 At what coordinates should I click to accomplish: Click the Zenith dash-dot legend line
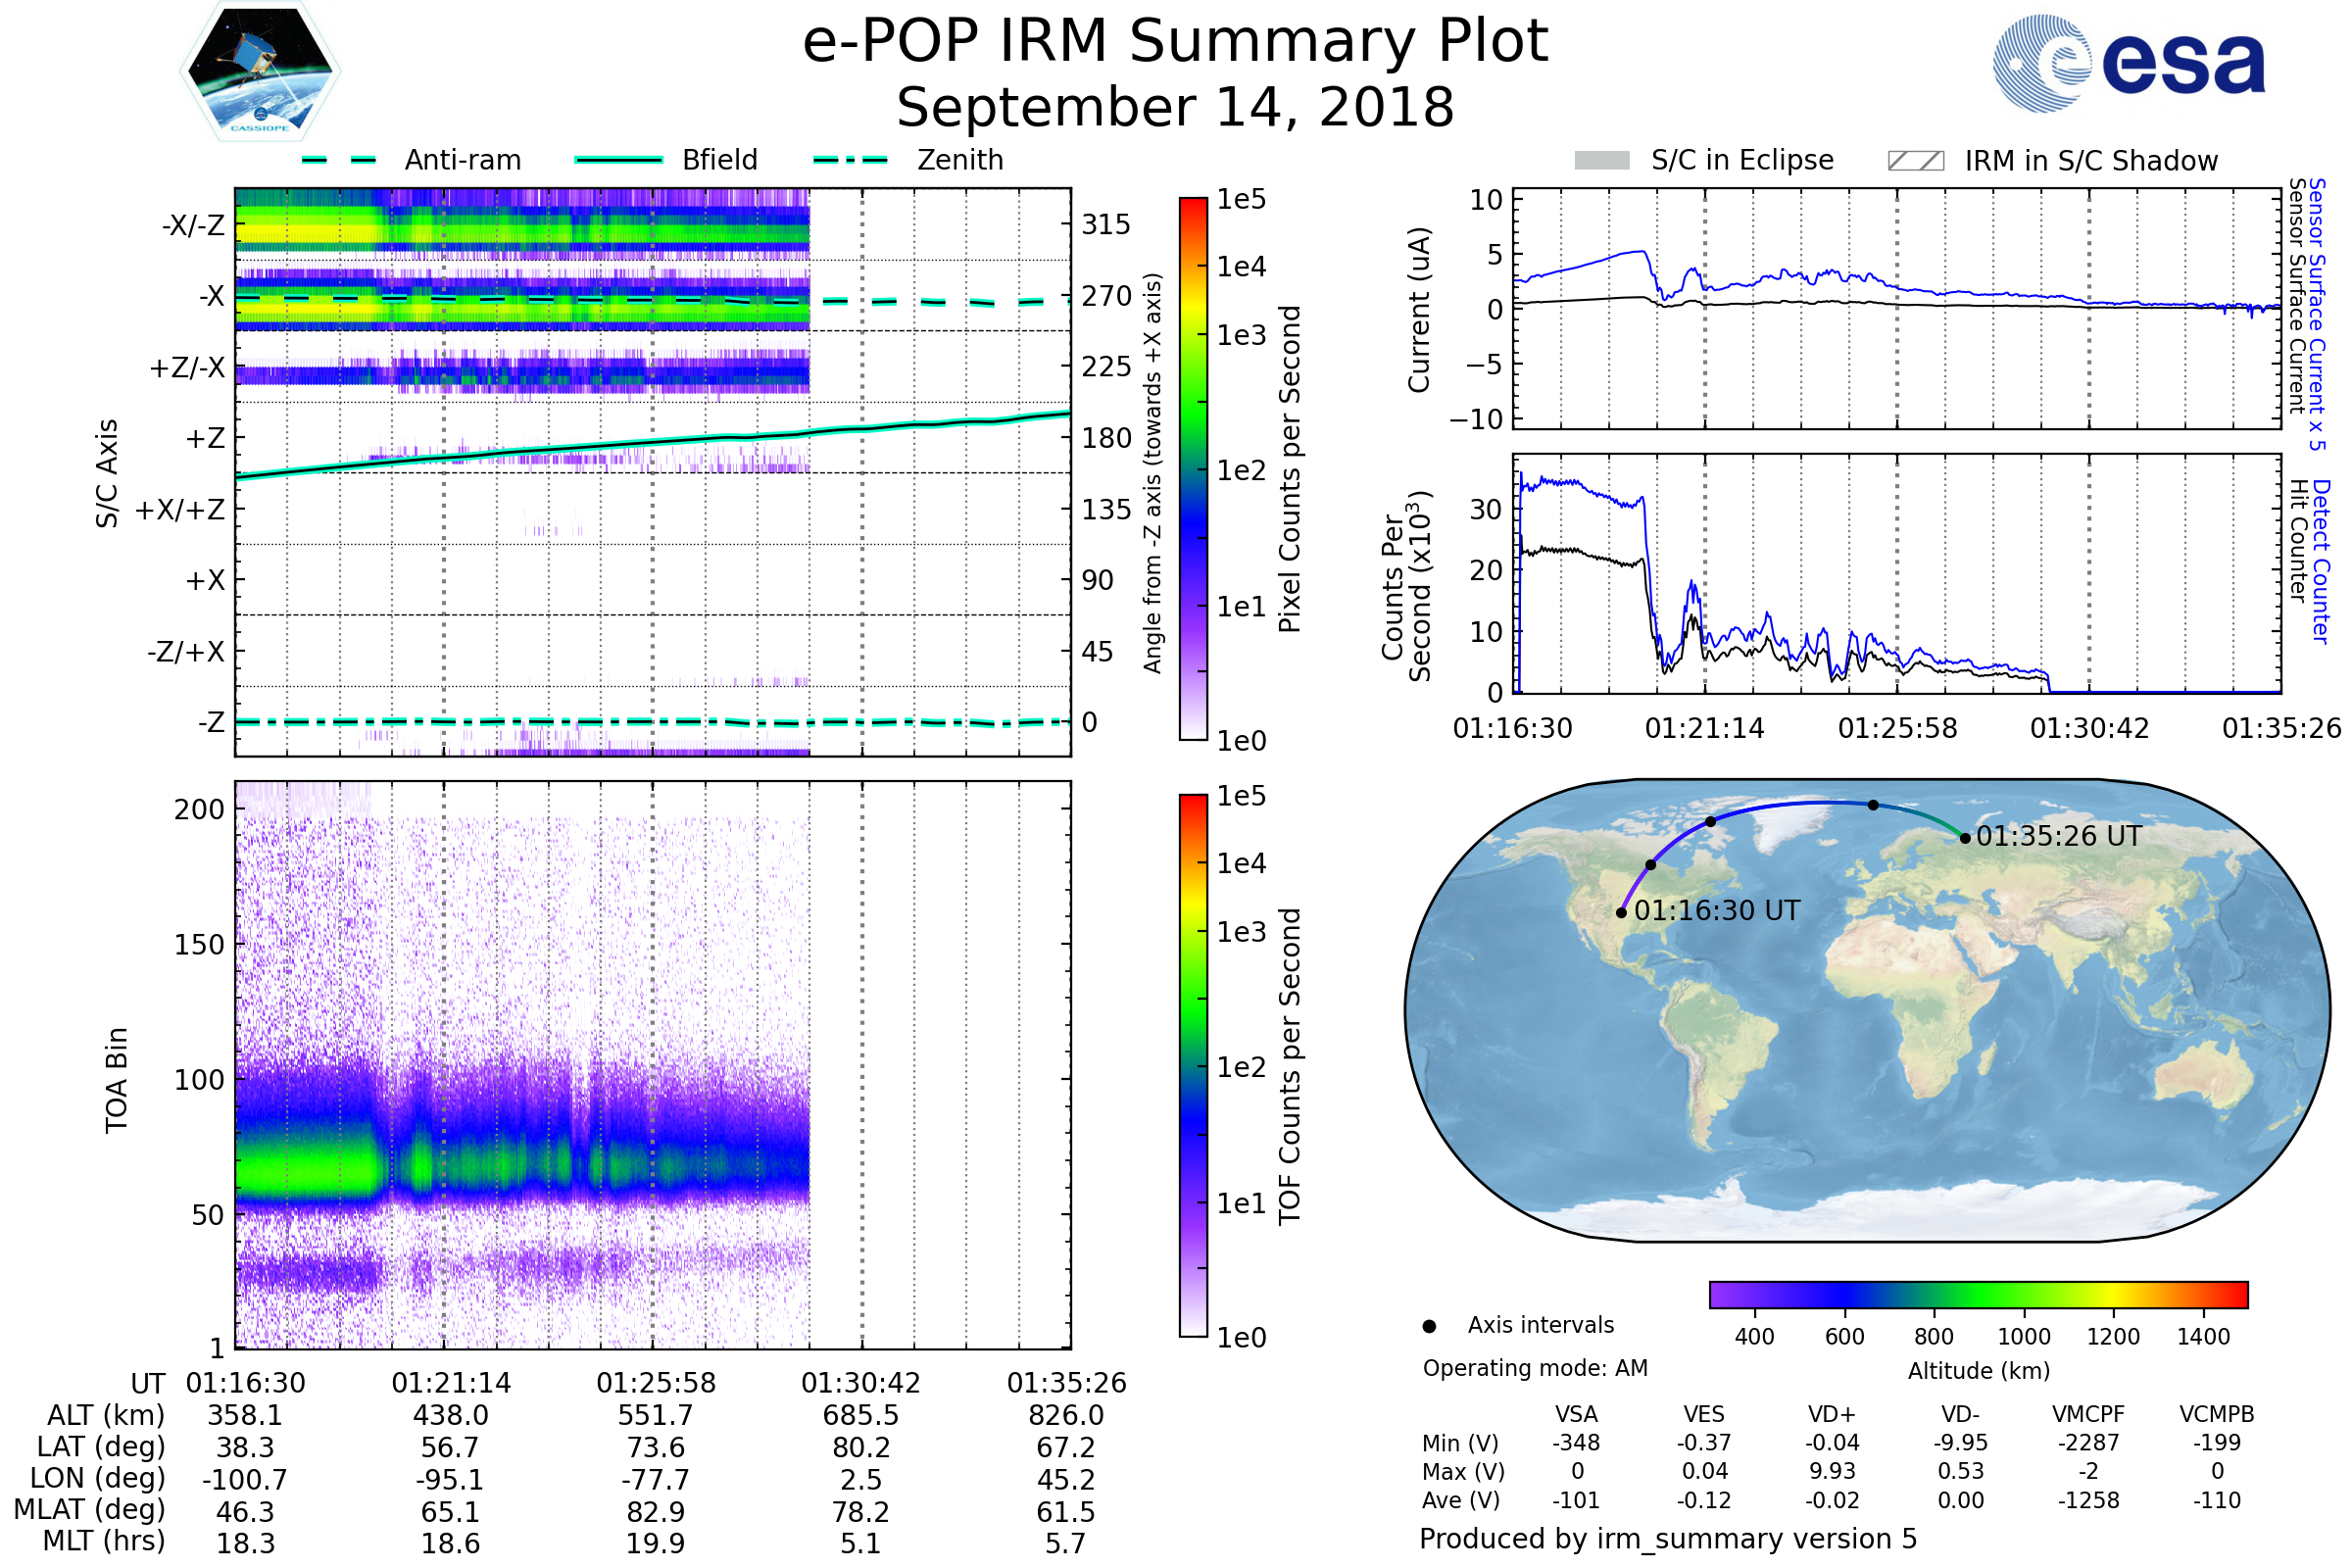(851, 160)
